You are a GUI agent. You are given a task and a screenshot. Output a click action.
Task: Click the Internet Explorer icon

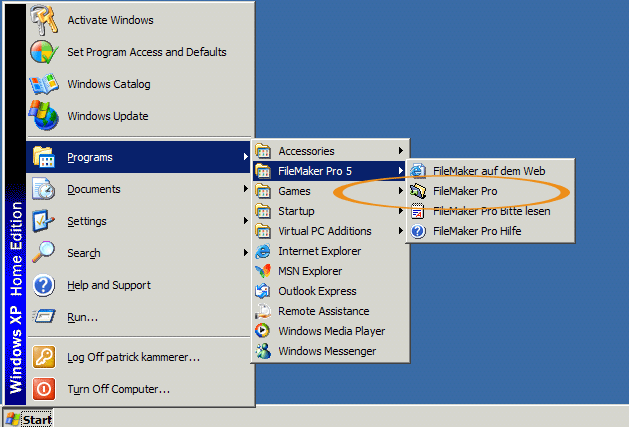point(263,251)
